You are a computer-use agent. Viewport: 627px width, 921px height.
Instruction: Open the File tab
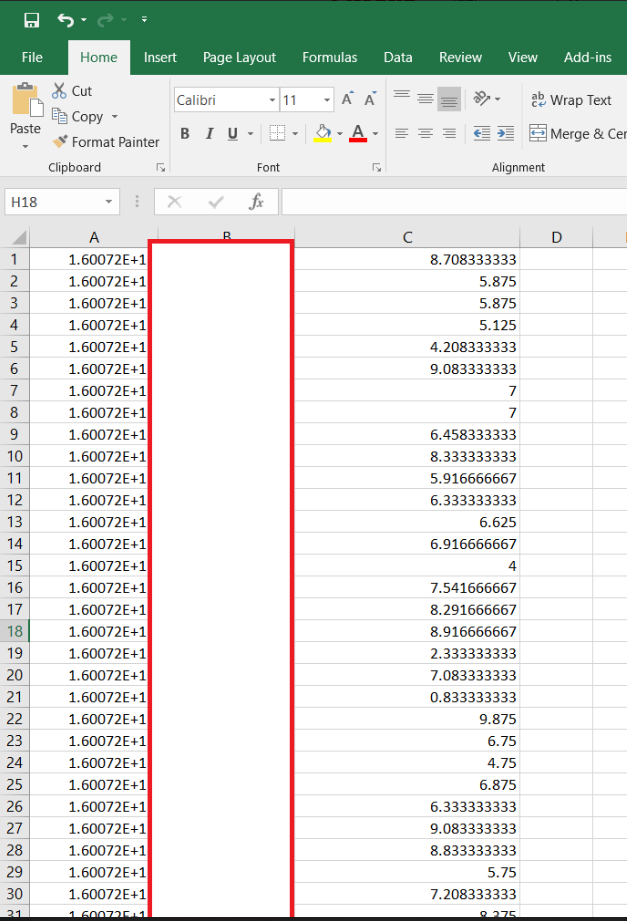32,57
